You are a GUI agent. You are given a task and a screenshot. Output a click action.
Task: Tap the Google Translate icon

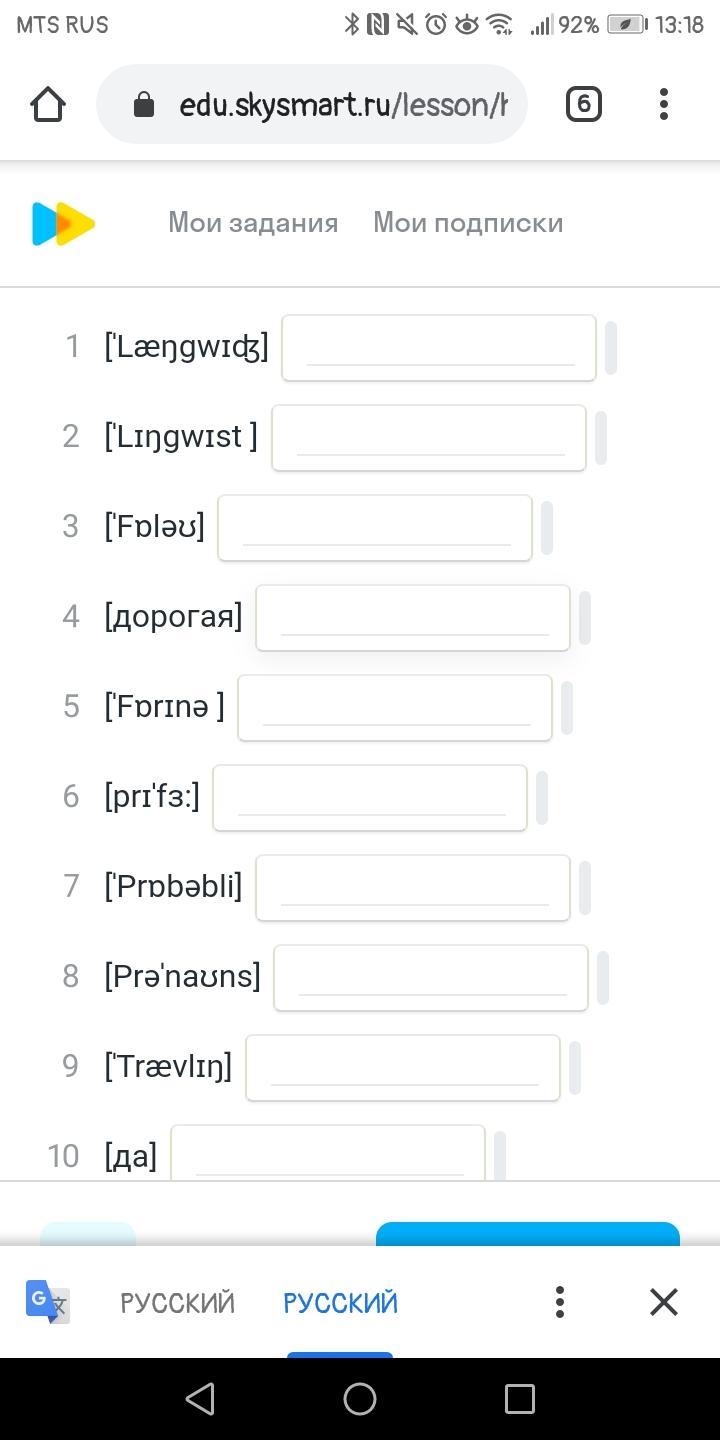47,1302
